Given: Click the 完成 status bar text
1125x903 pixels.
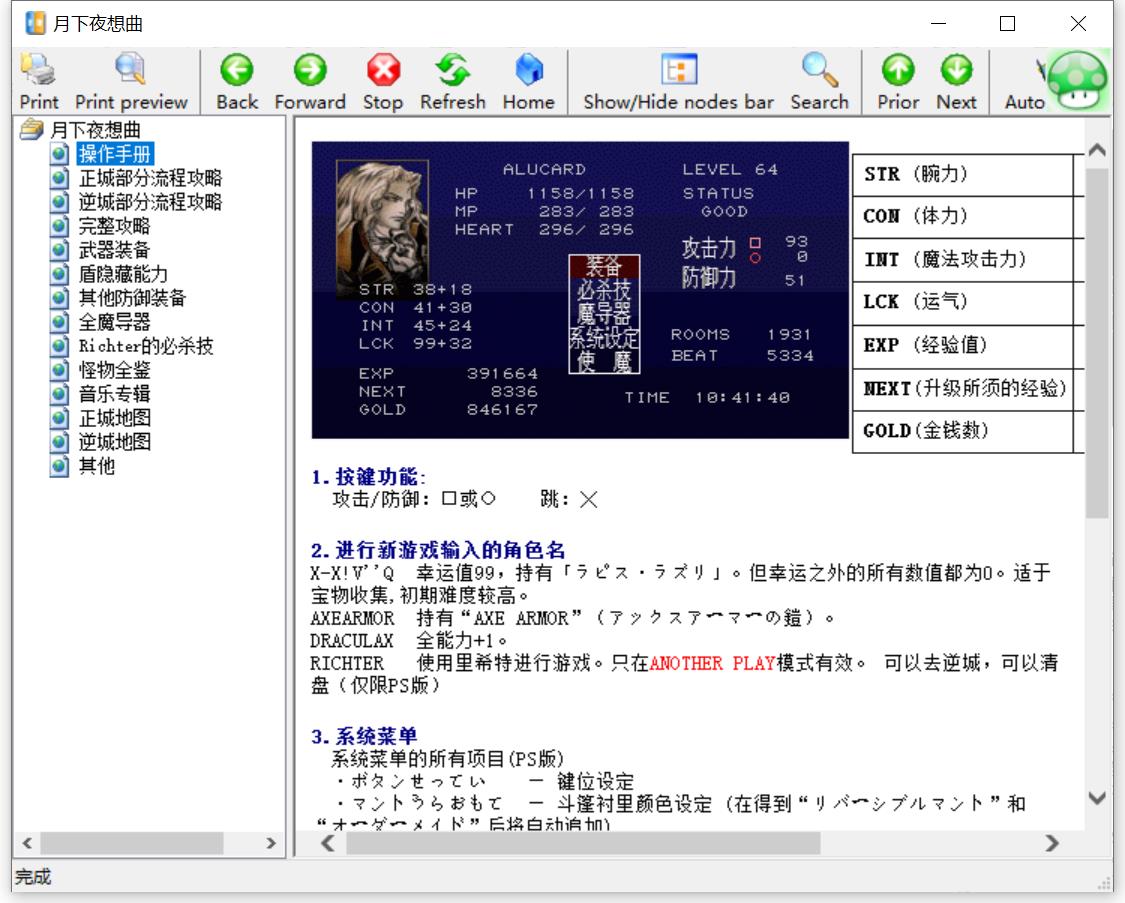Looking at the screenshot, I should pyautogui.click(x=33, y=876).
